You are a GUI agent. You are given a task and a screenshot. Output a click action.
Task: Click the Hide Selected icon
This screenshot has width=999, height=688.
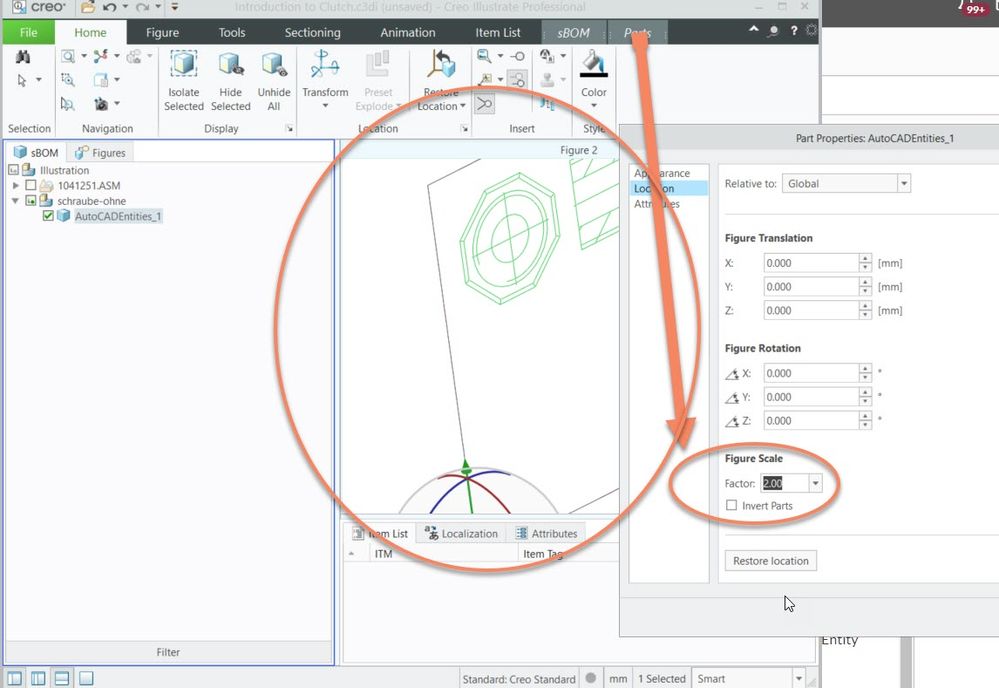coord(230,68)
